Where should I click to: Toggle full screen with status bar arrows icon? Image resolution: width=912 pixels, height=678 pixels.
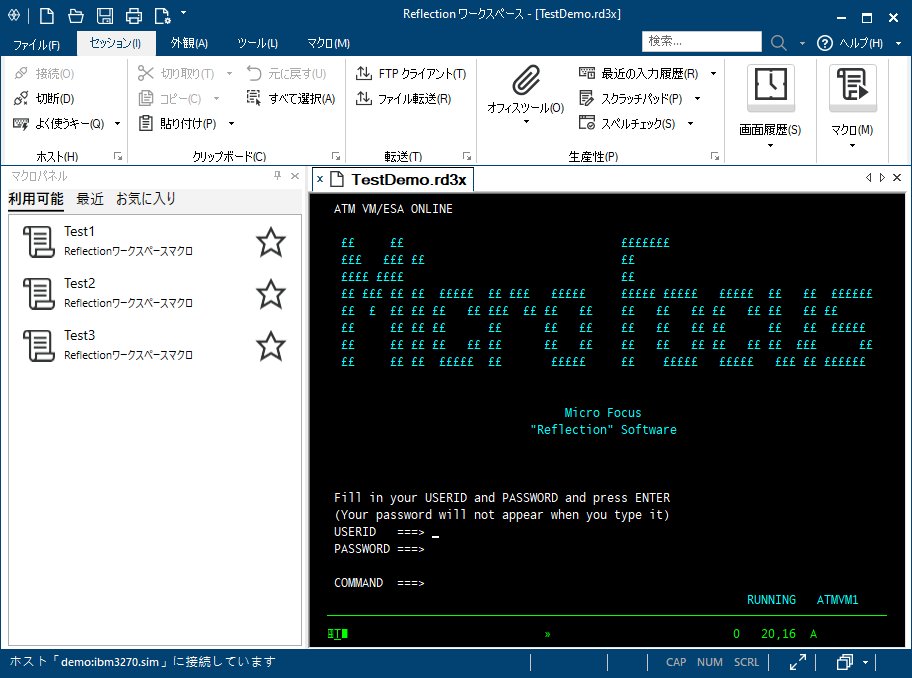(x=797, y=662)
